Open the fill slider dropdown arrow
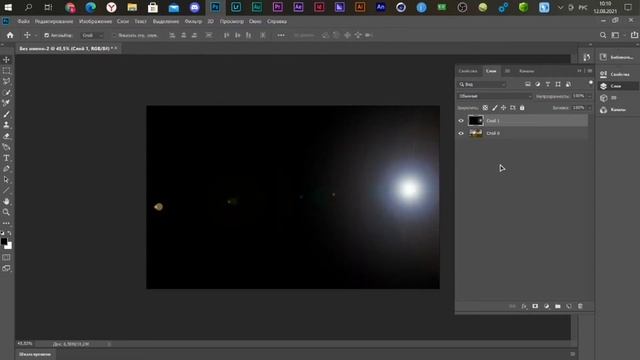This screenshot has width=640, height=360. pyautogui.click(x=589, y=108)
